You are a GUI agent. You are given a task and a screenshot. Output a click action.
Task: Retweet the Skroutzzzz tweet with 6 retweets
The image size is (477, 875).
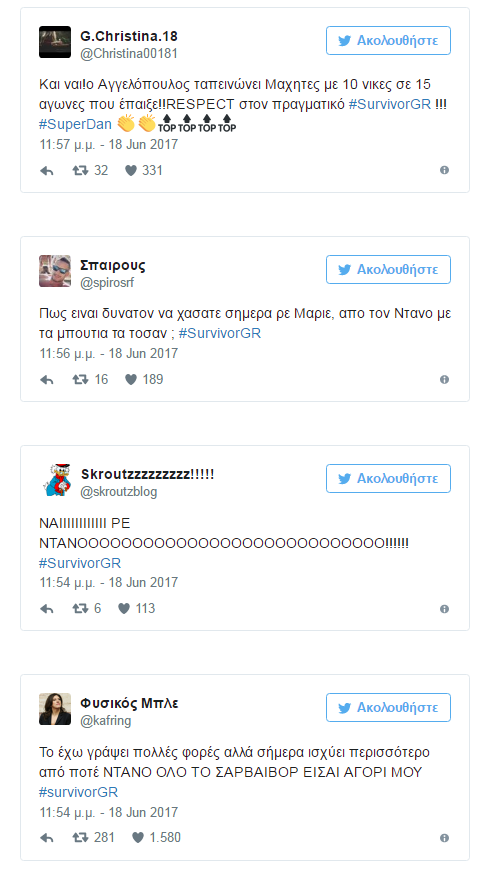[x=80, y=609]
